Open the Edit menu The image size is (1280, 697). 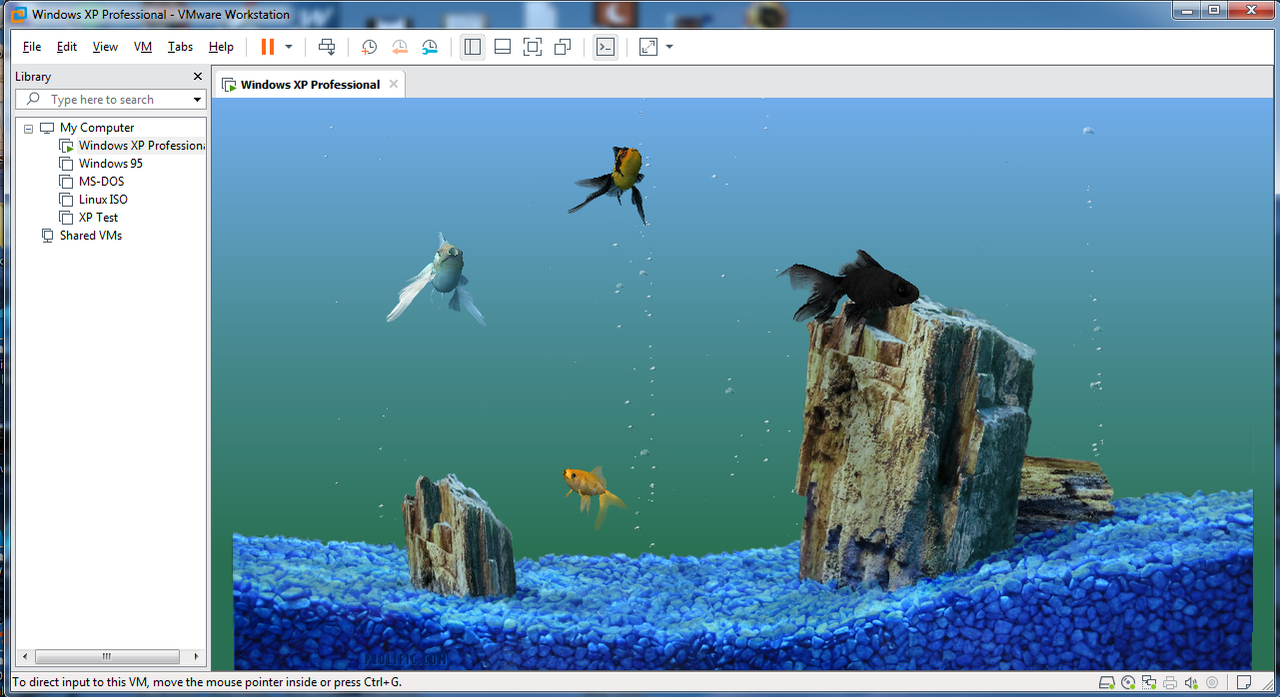67,47
